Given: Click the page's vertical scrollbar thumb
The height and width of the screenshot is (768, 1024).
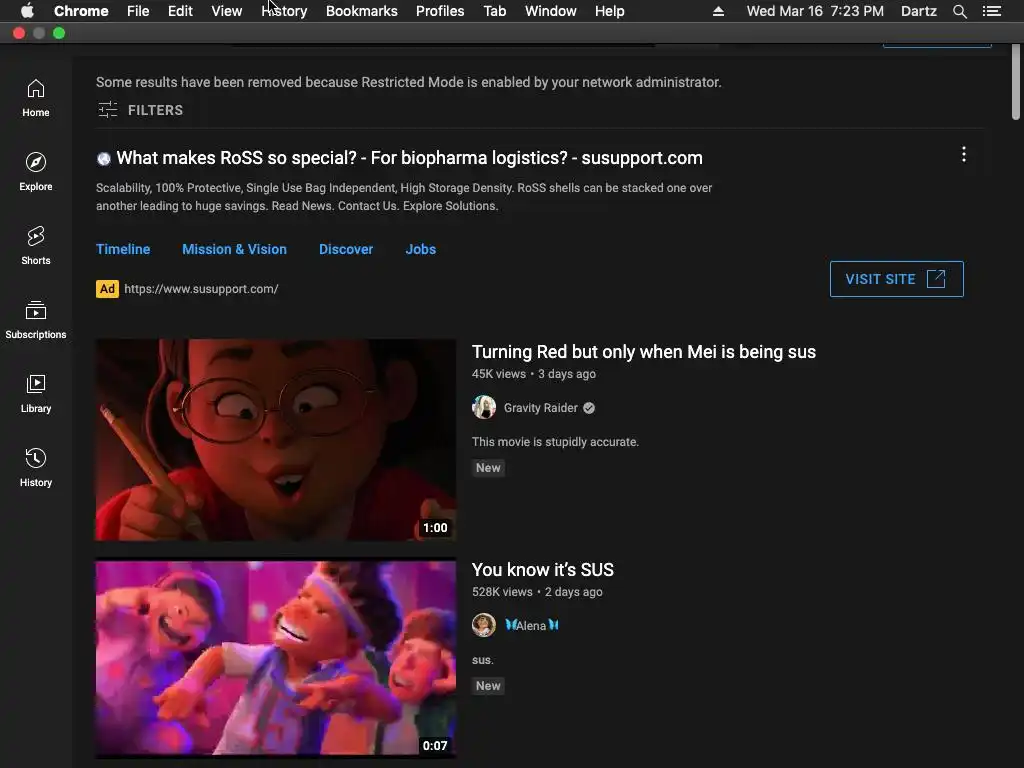Looking at the screenshot, I should click(1016, 82).
